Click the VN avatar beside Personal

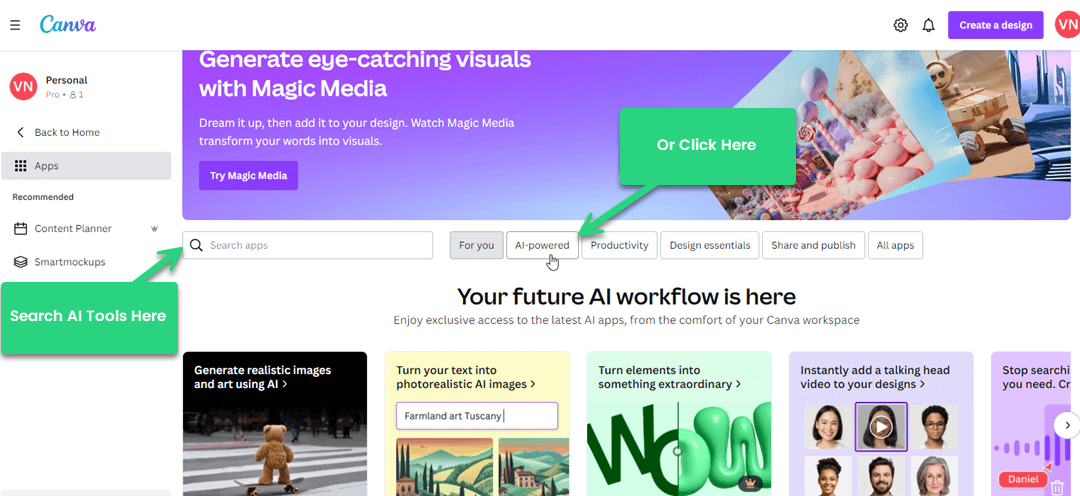click(23, 87)
